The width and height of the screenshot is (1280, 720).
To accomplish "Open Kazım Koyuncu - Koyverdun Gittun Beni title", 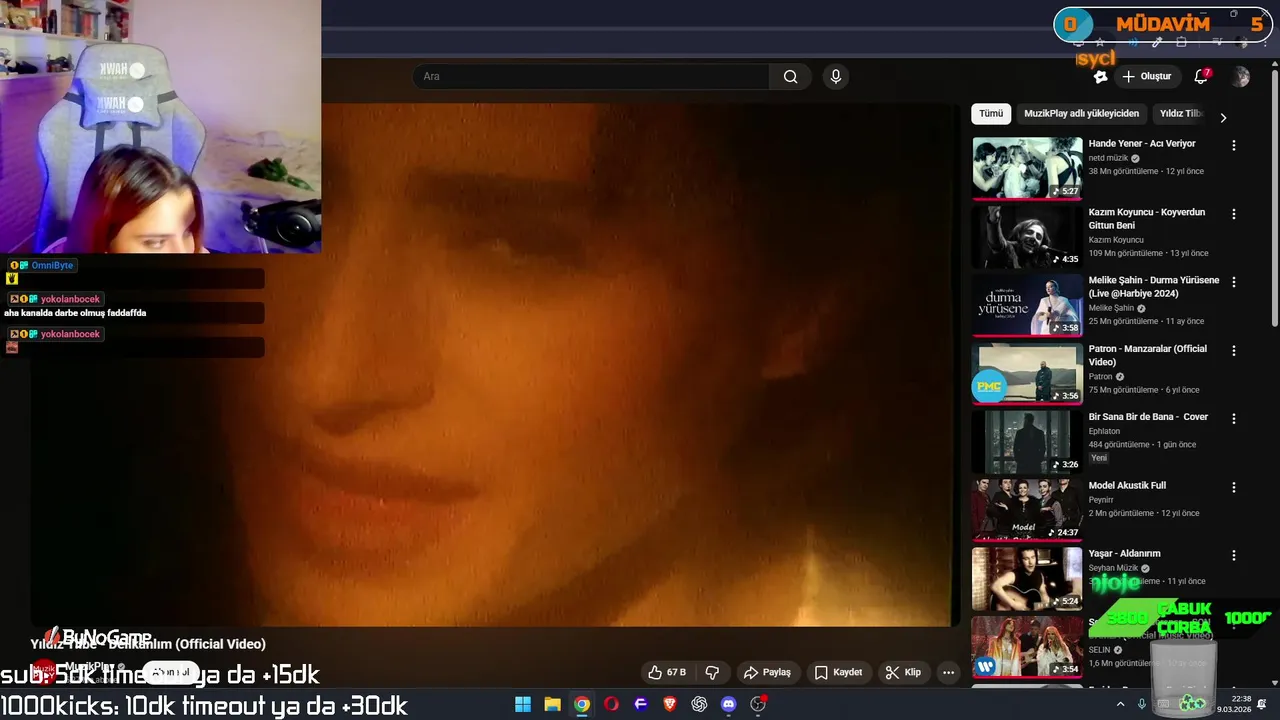I will (1147, 219).
